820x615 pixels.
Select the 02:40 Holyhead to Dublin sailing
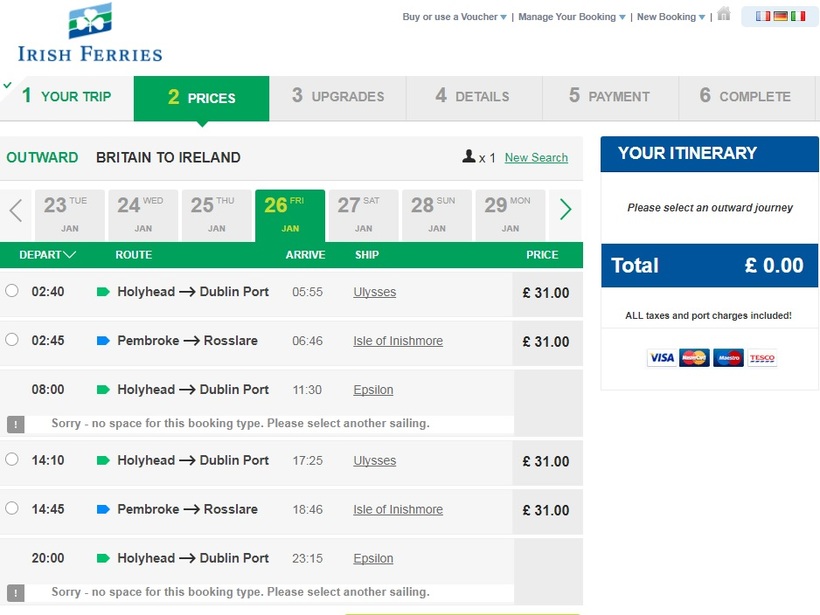click(12, 291)
